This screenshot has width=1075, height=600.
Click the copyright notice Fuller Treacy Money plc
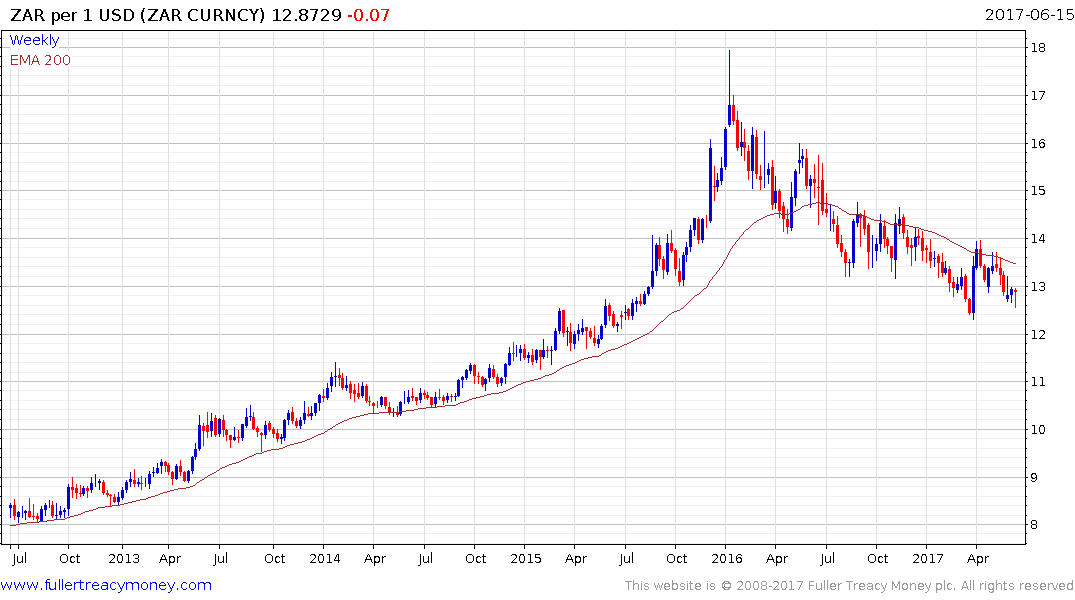pyautogui.click(x=849, y=586)
